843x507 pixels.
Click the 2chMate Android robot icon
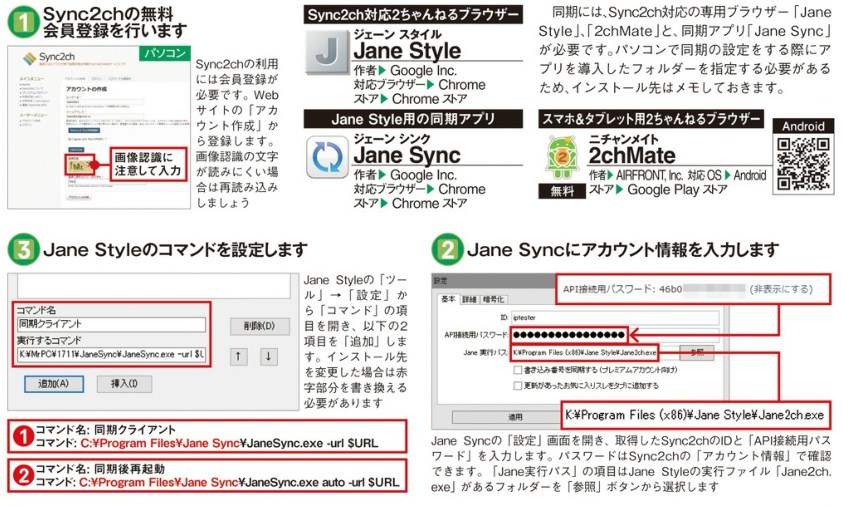pyautogui.click(x=561, y=158)
